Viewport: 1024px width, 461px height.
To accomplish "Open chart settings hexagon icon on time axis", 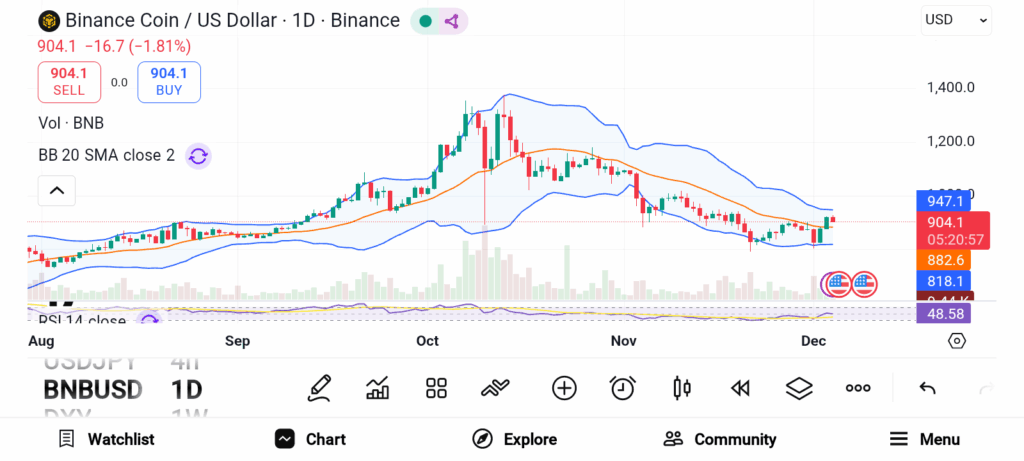I will (x=957, y=341).
